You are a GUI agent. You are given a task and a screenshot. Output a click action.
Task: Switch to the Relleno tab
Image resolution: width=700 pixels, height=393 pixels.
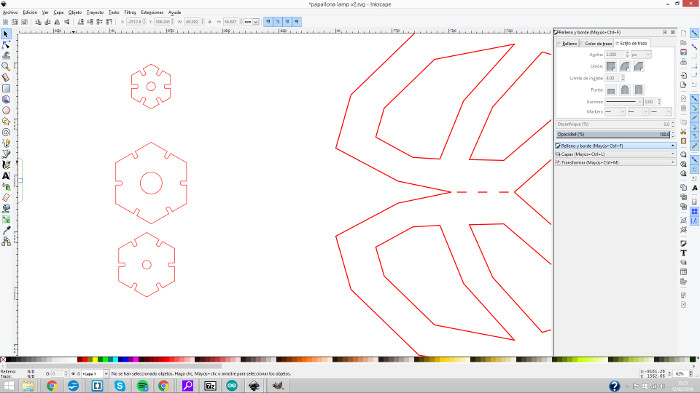point(567,43)
